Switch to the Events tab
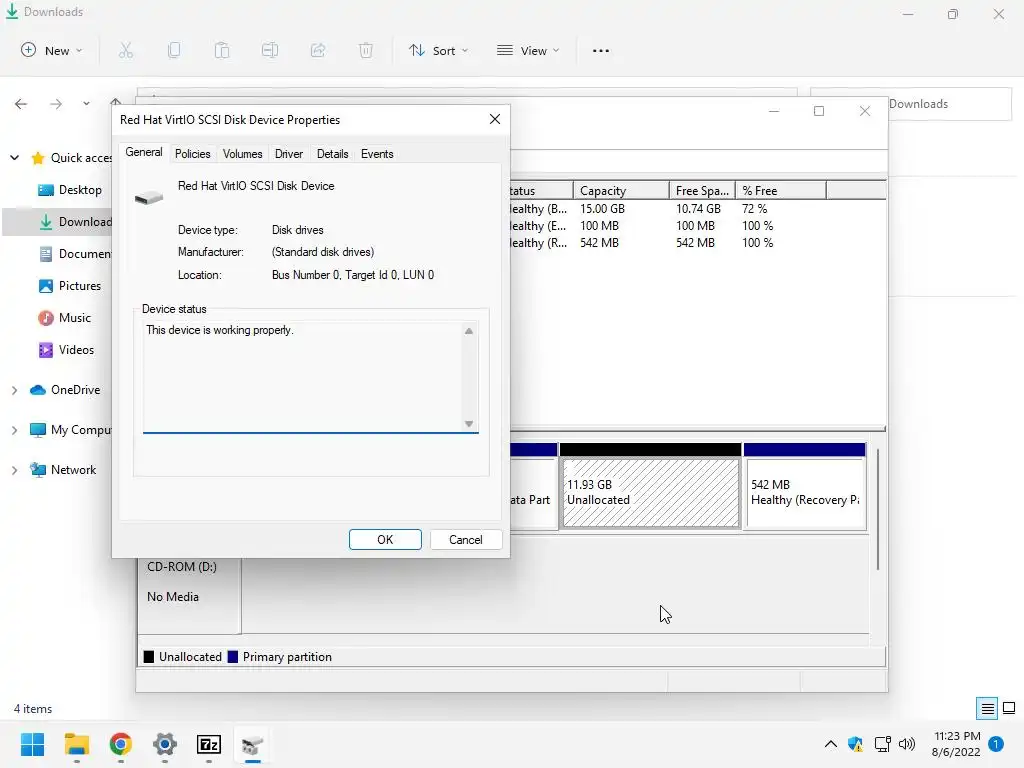This screenshot has height=768, width=1024. point(377,154)
